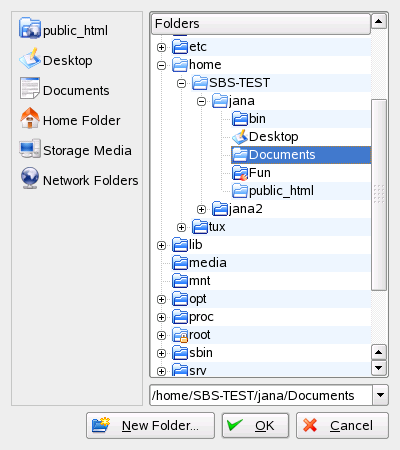Click the media folder icon
Viewport: 400px width, 450px height.
pos(180,263)
